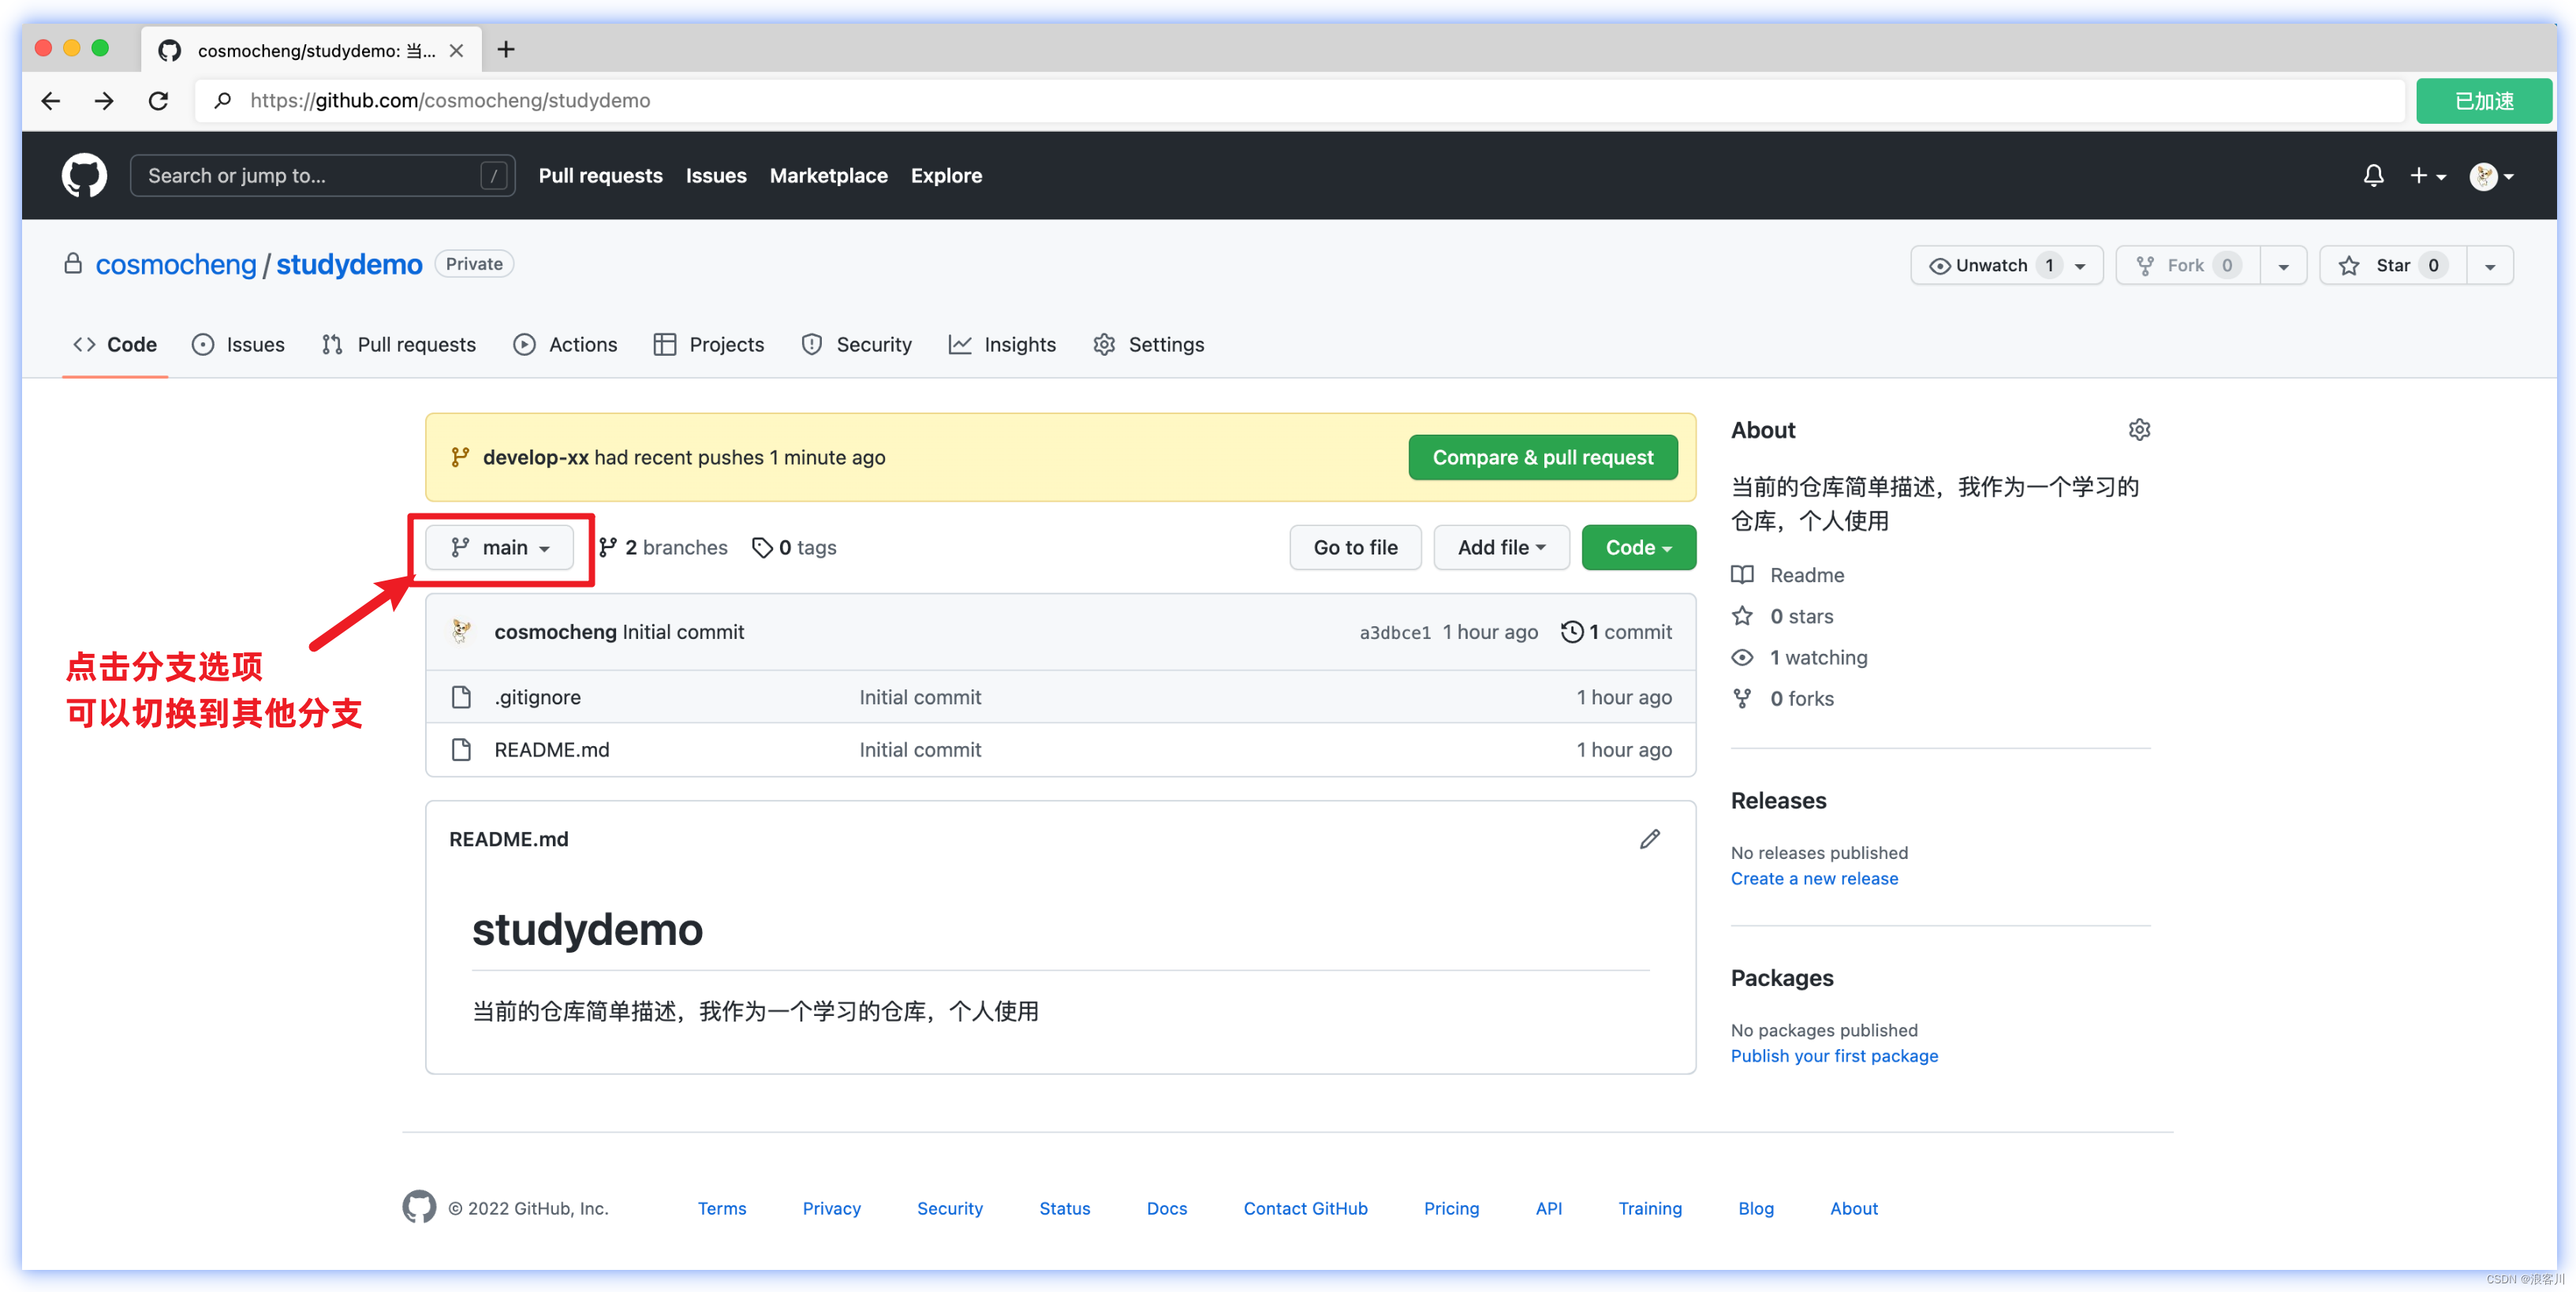Switch to the Actions tab

(x=565, y=344)
